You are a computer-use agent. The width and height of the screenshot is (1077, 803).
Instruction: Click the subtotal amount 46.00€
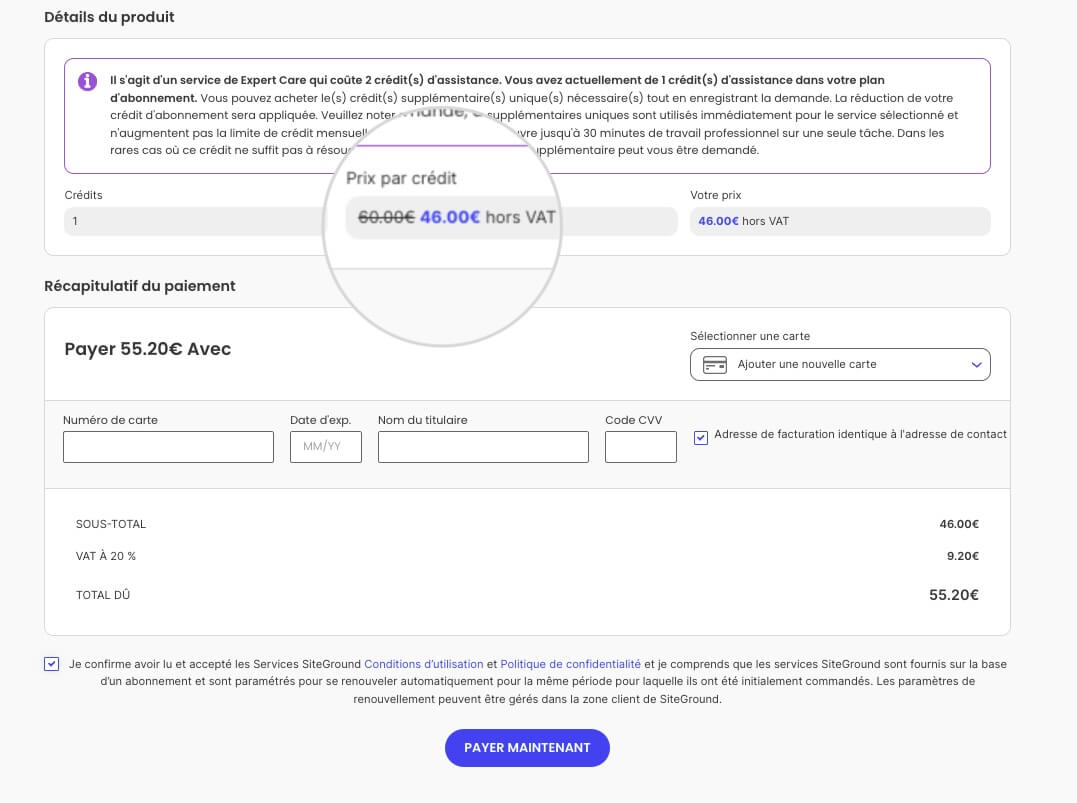coord(959,524)
